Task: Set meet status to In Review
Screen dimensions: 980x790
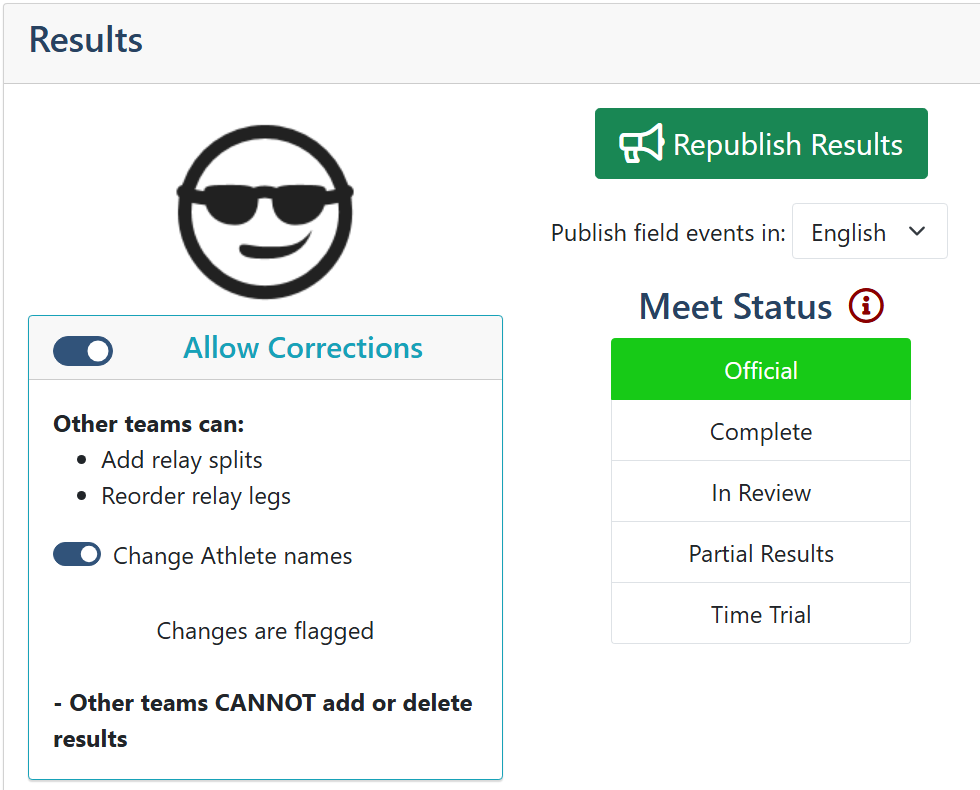Action: (x=761, y=492)
